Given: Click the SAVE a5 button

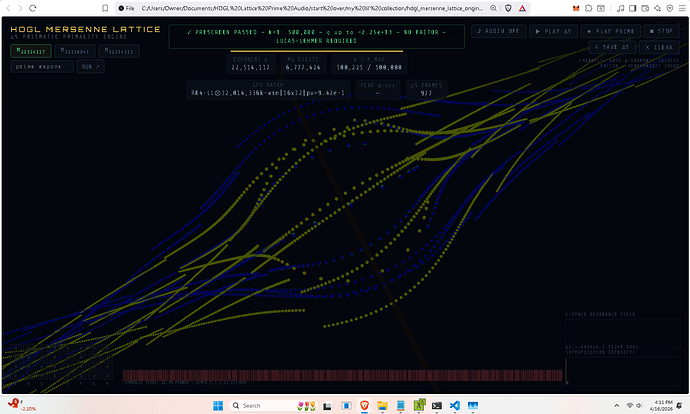Looking at the screenshot, I should 611,47.
